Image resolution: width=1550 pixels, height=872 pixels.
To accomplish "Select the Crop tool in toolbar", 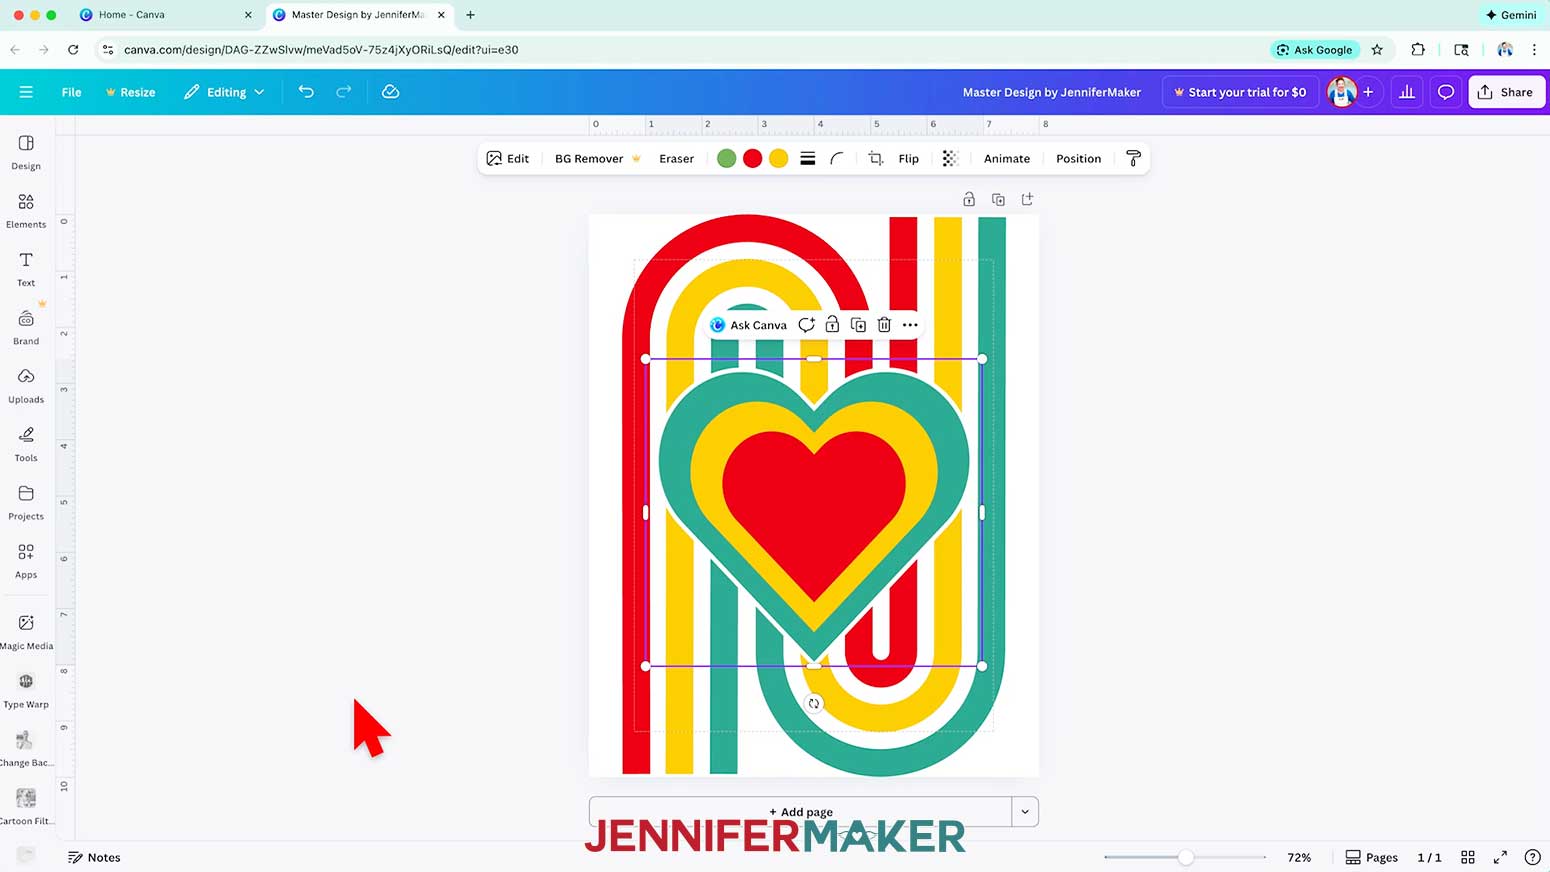I will [x=876, y=158].
